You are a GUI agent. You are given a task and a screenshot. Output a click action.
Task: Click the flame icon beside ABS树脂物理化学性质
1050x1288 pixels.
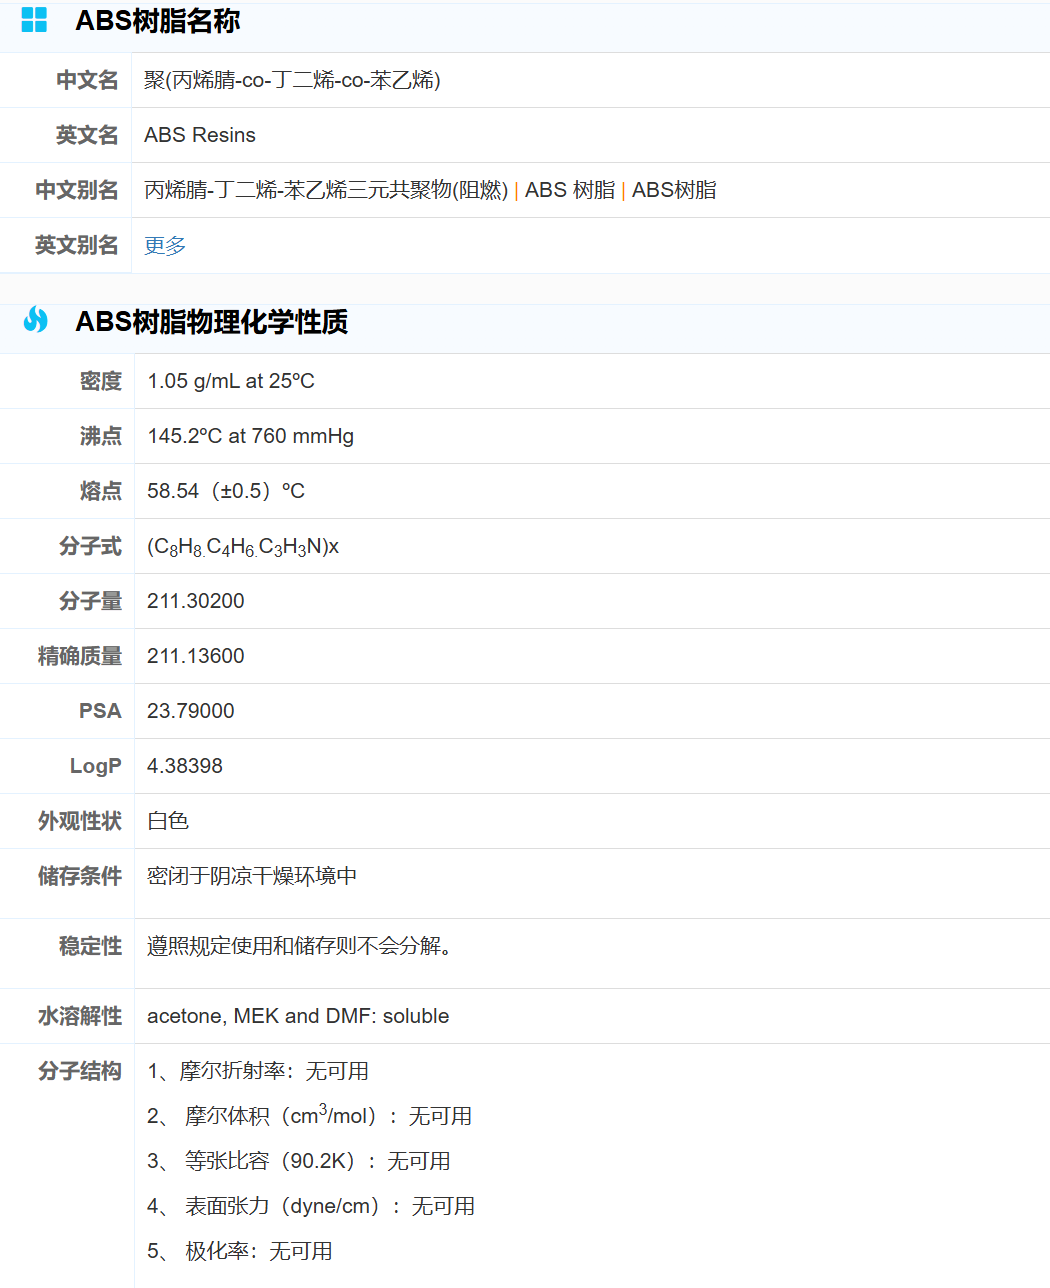point(35,320)
